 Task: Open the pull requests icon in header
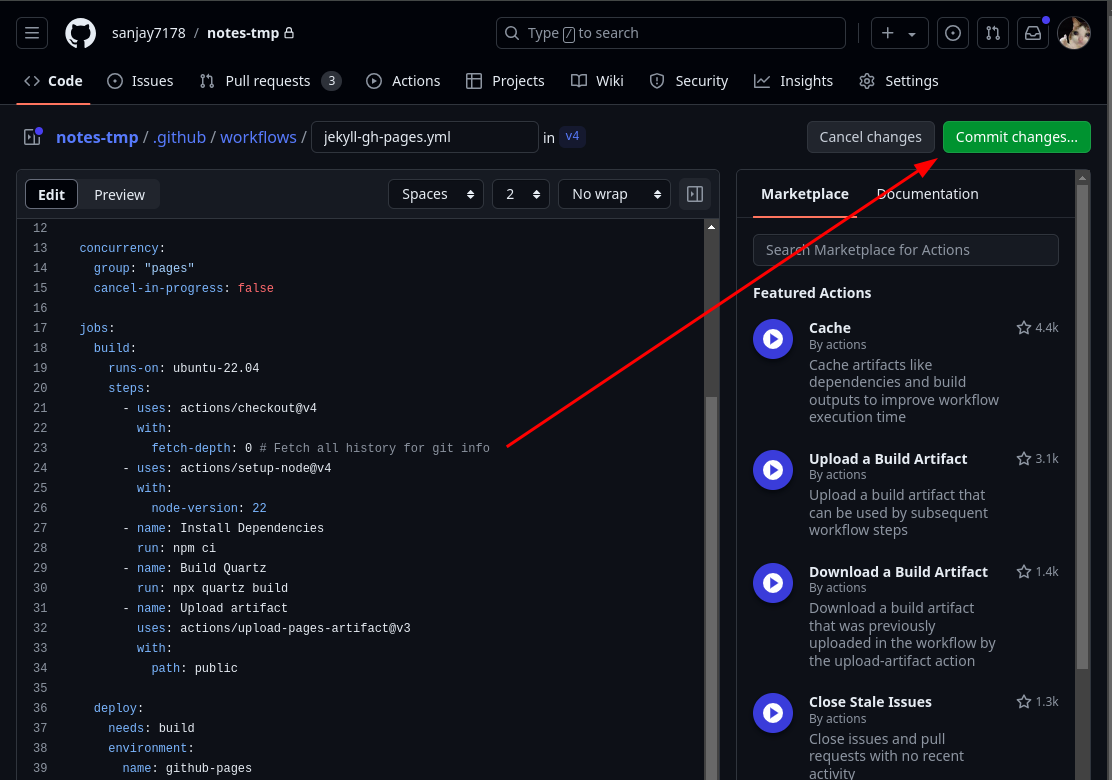(x=993, y=33)
